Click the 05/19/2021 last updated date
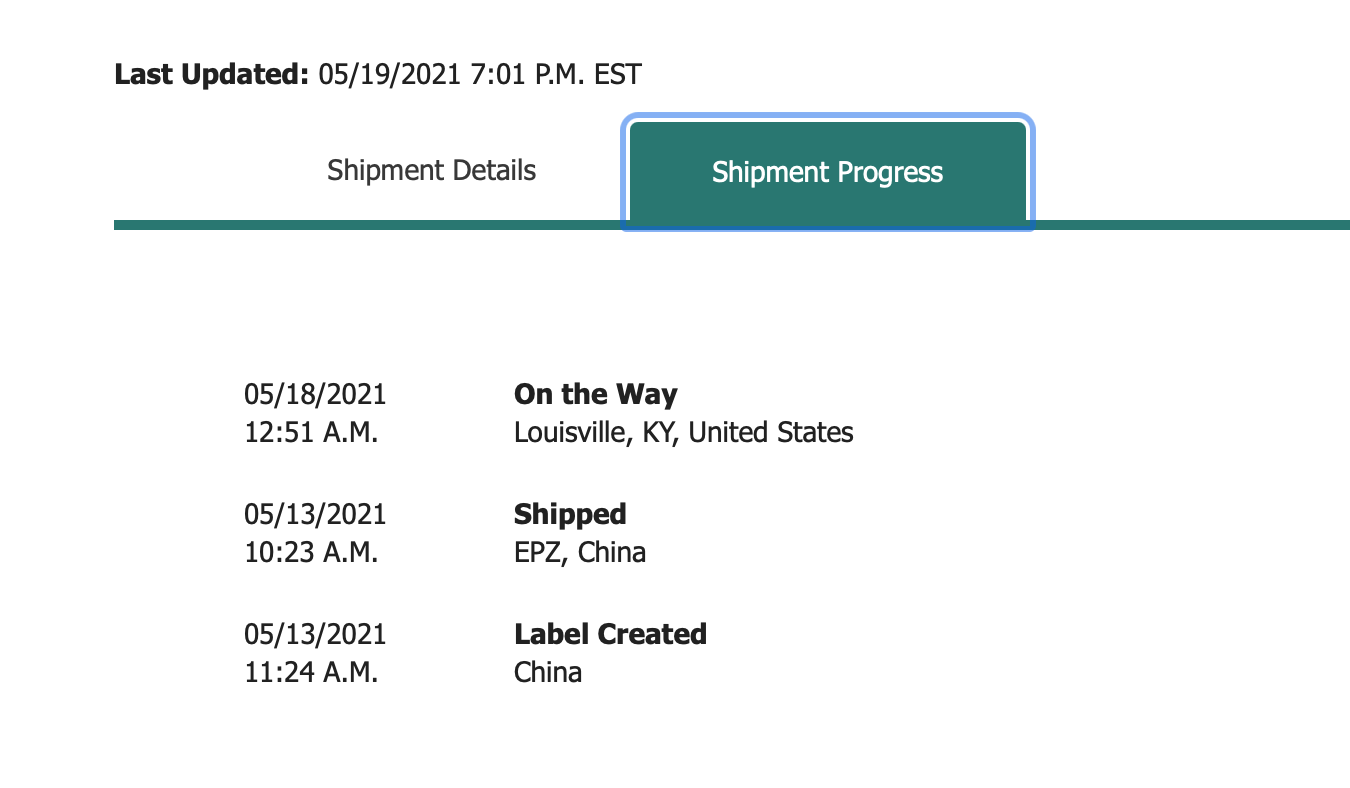The image size is (1350, 788). (390, 74)
